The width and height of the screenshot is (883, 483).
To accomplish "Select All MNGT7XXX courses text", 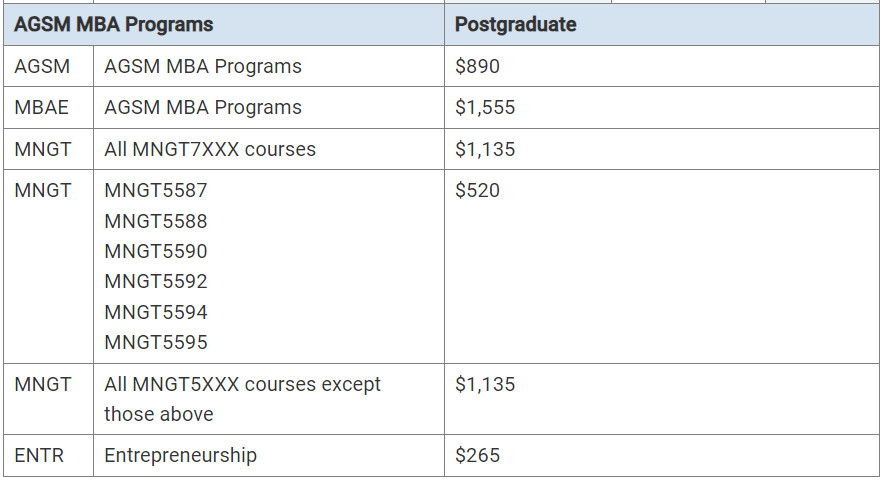I will point(210,149).
